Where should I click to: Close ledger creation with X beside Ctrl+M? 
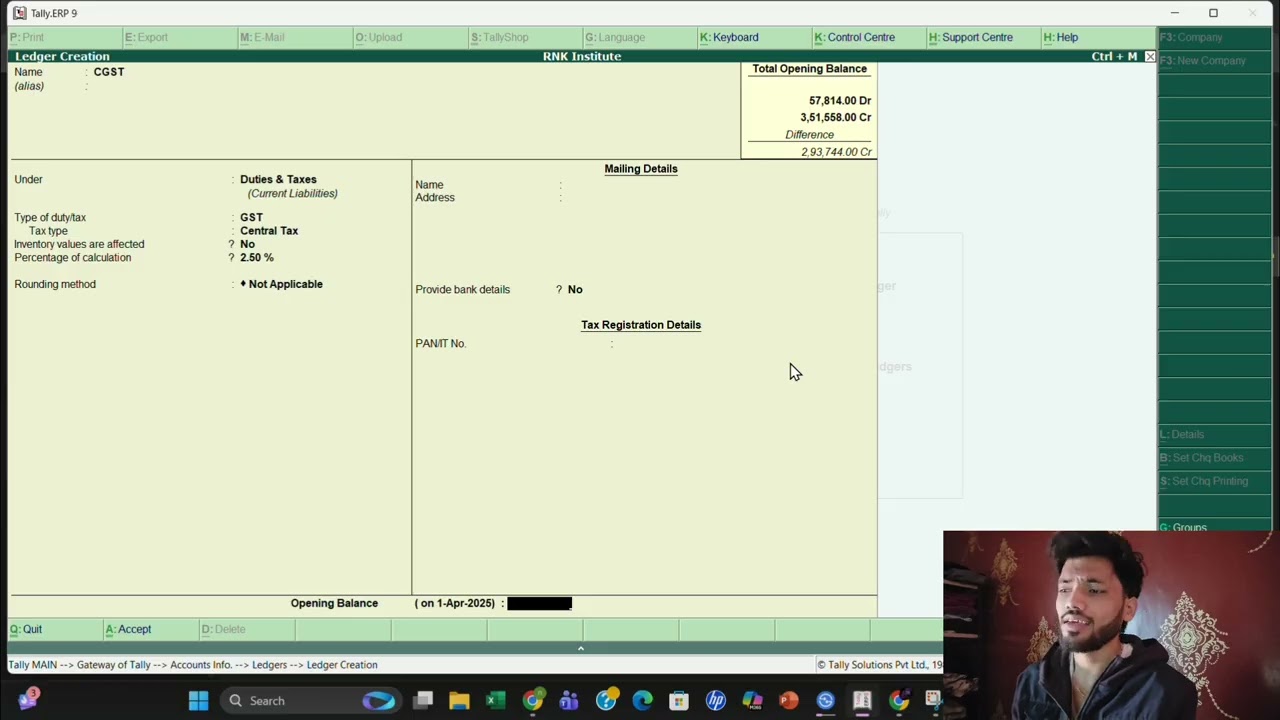(1150, 57)
